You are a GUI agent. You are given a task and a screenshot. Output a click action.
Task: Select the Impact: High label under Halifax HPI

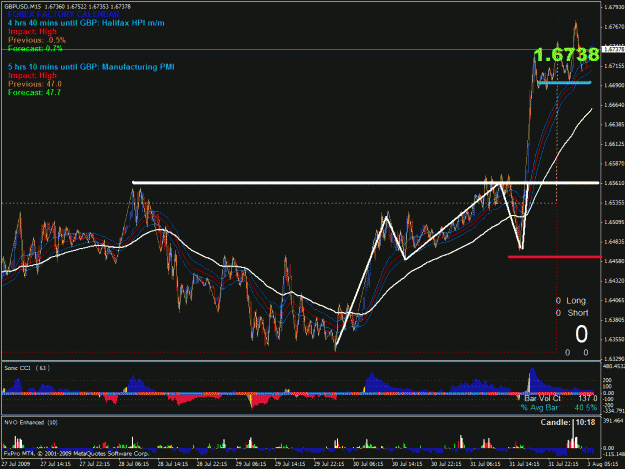[32, 31]
